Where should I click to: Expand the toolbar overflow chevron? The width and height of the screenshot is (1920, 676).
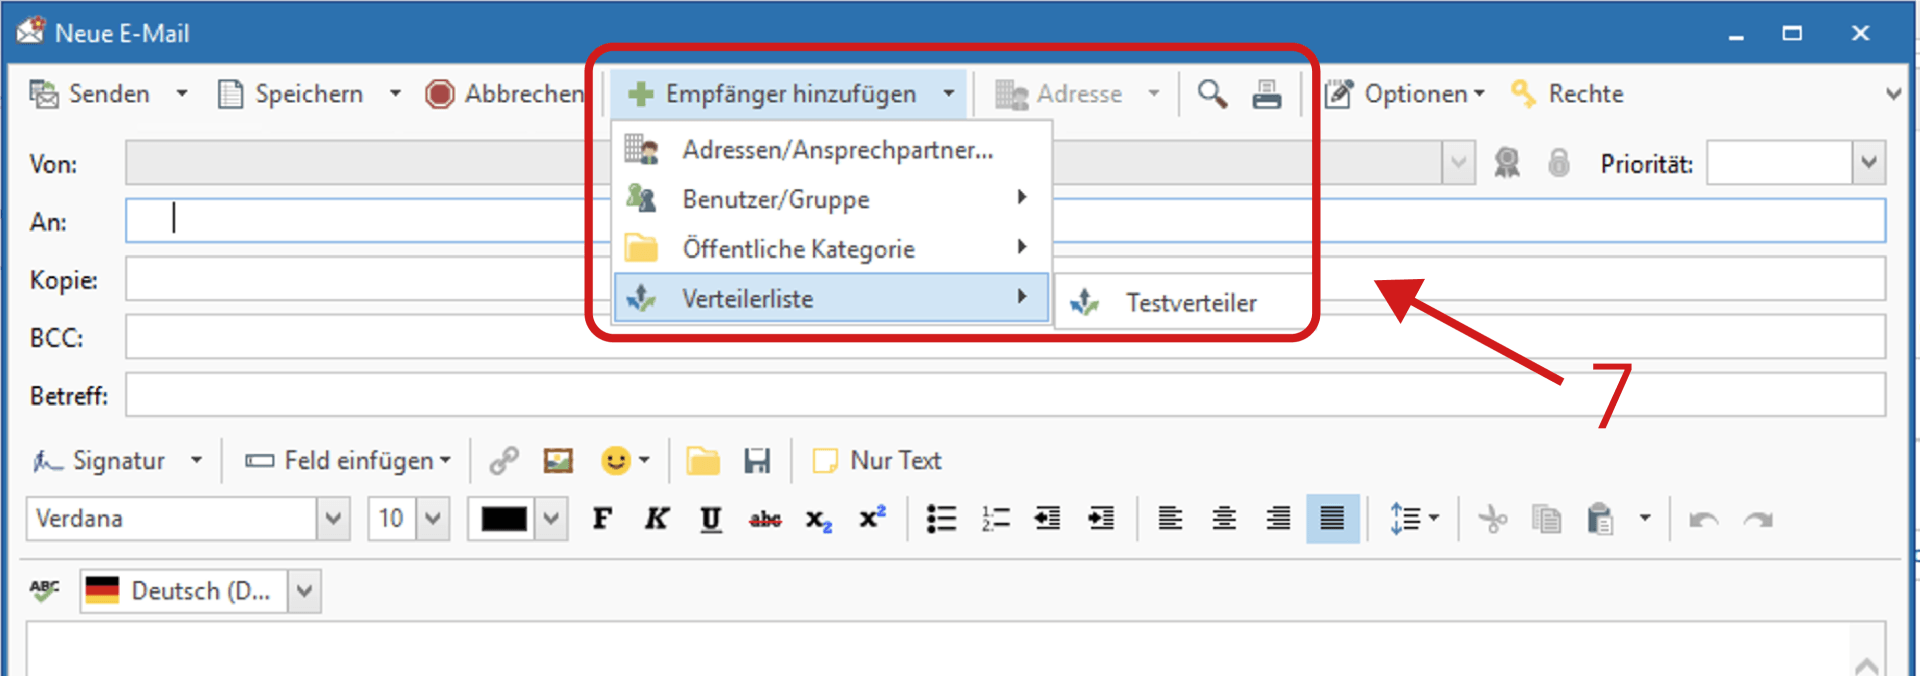click(1893, 94)
